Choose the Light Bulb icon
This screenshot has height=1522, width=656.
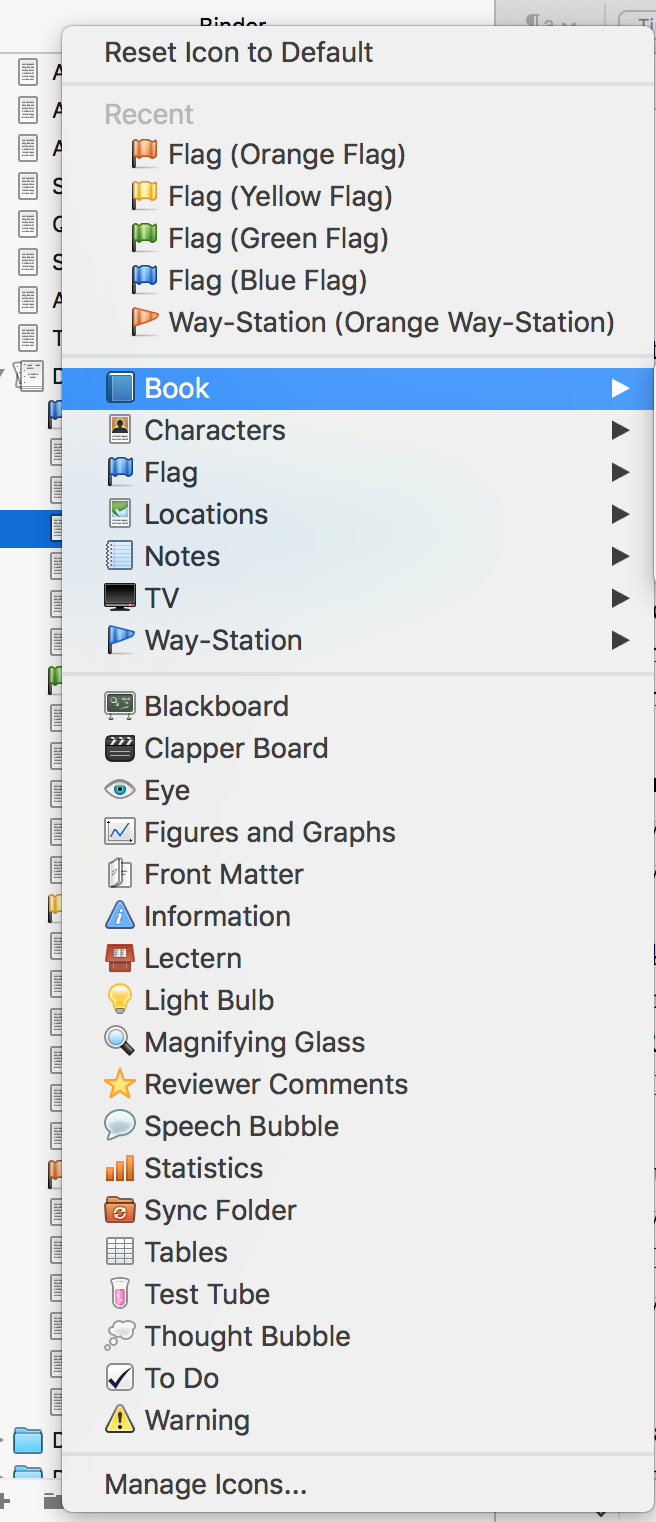(x=120, y=1000)
